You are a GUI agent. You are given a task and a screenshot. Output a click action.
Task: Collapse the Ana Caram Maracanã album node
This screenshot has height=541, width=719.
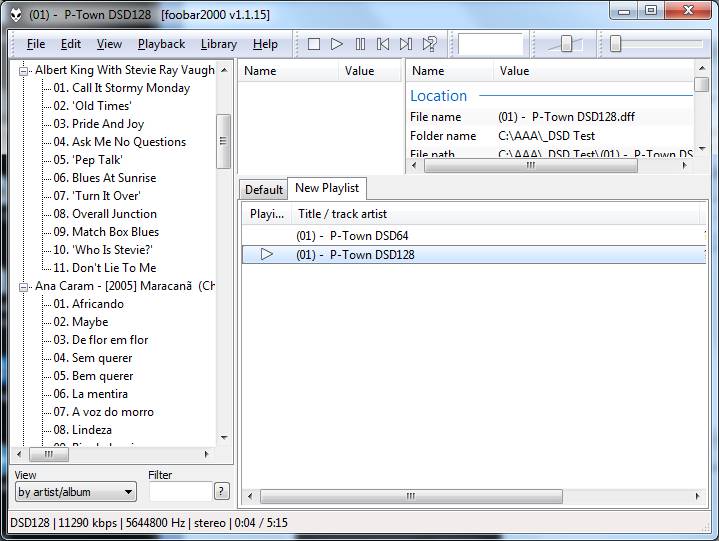pyautogui.click(x=23, y=287)
